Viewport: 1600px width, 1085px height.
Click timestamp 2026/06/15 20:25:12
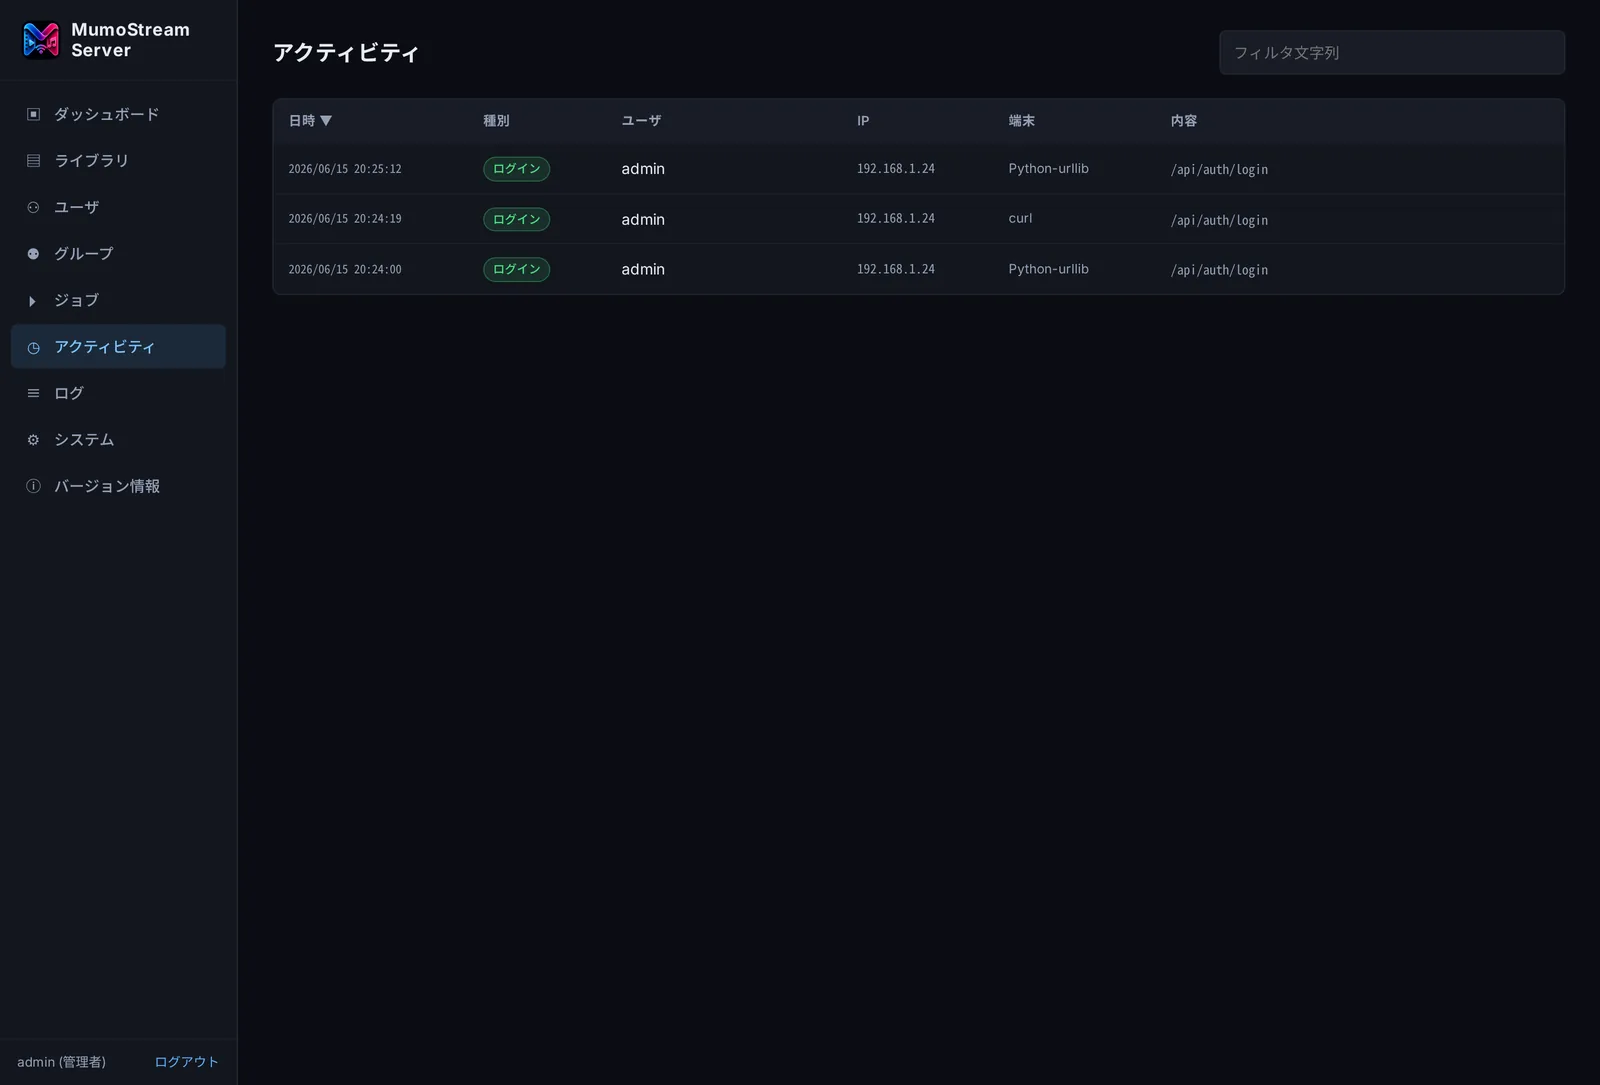tap(345, 169)
